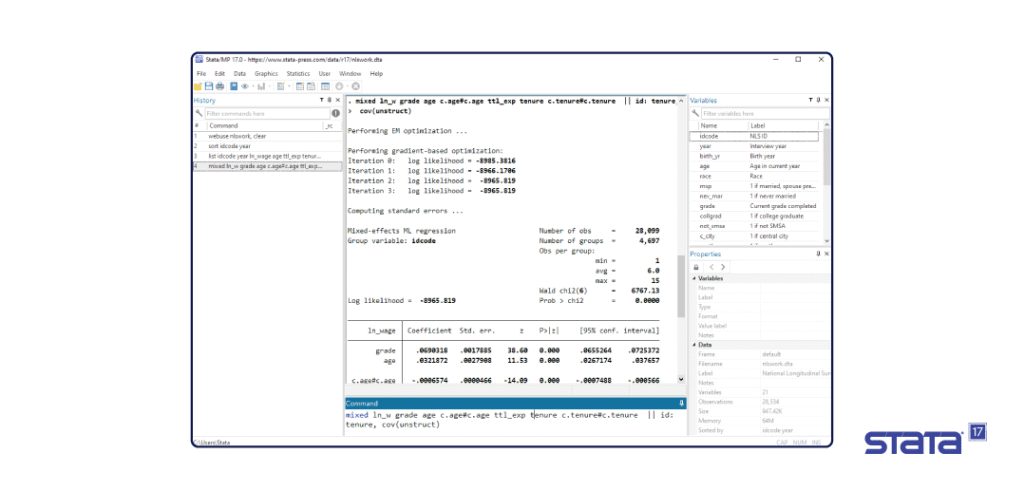Open the User menu
Screen dimensions: 1024x491
coord(325,74)
